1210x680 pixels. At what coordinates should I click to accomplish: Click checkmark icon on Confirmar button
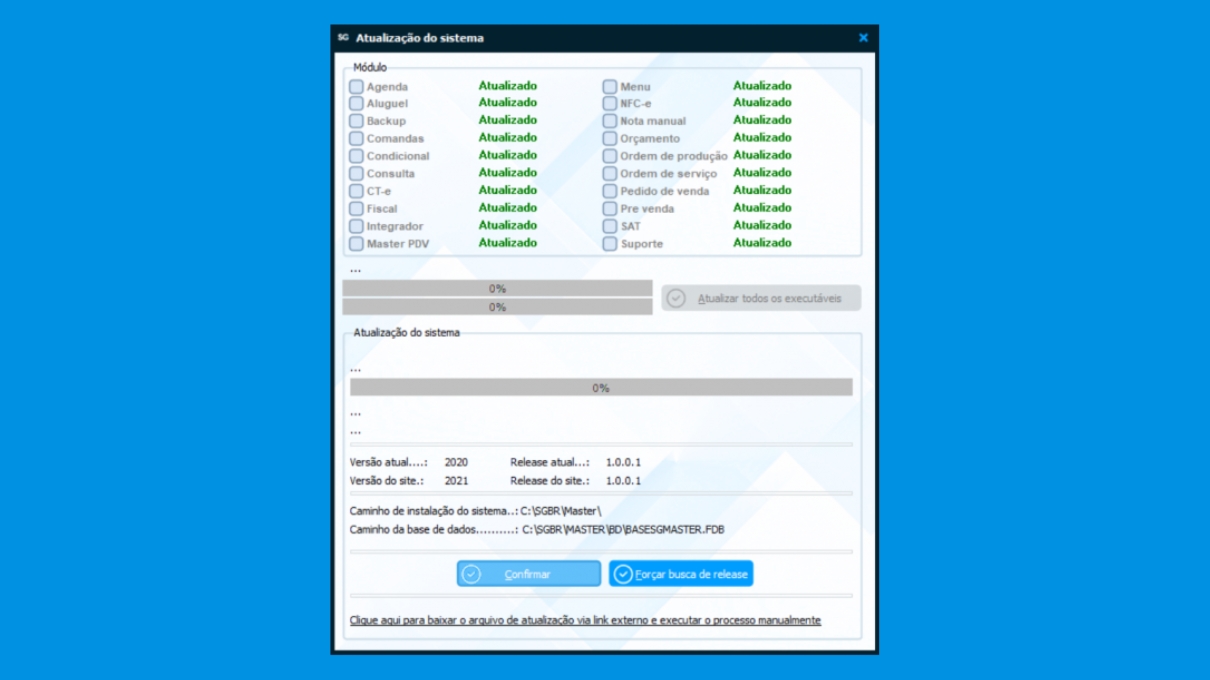click(472, 574)
